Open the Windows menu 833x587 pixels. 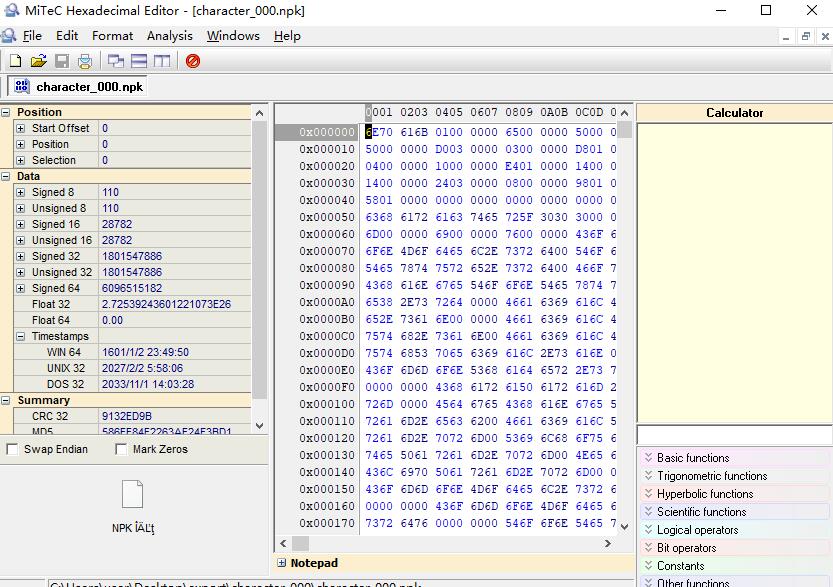[x=233, y=36]
